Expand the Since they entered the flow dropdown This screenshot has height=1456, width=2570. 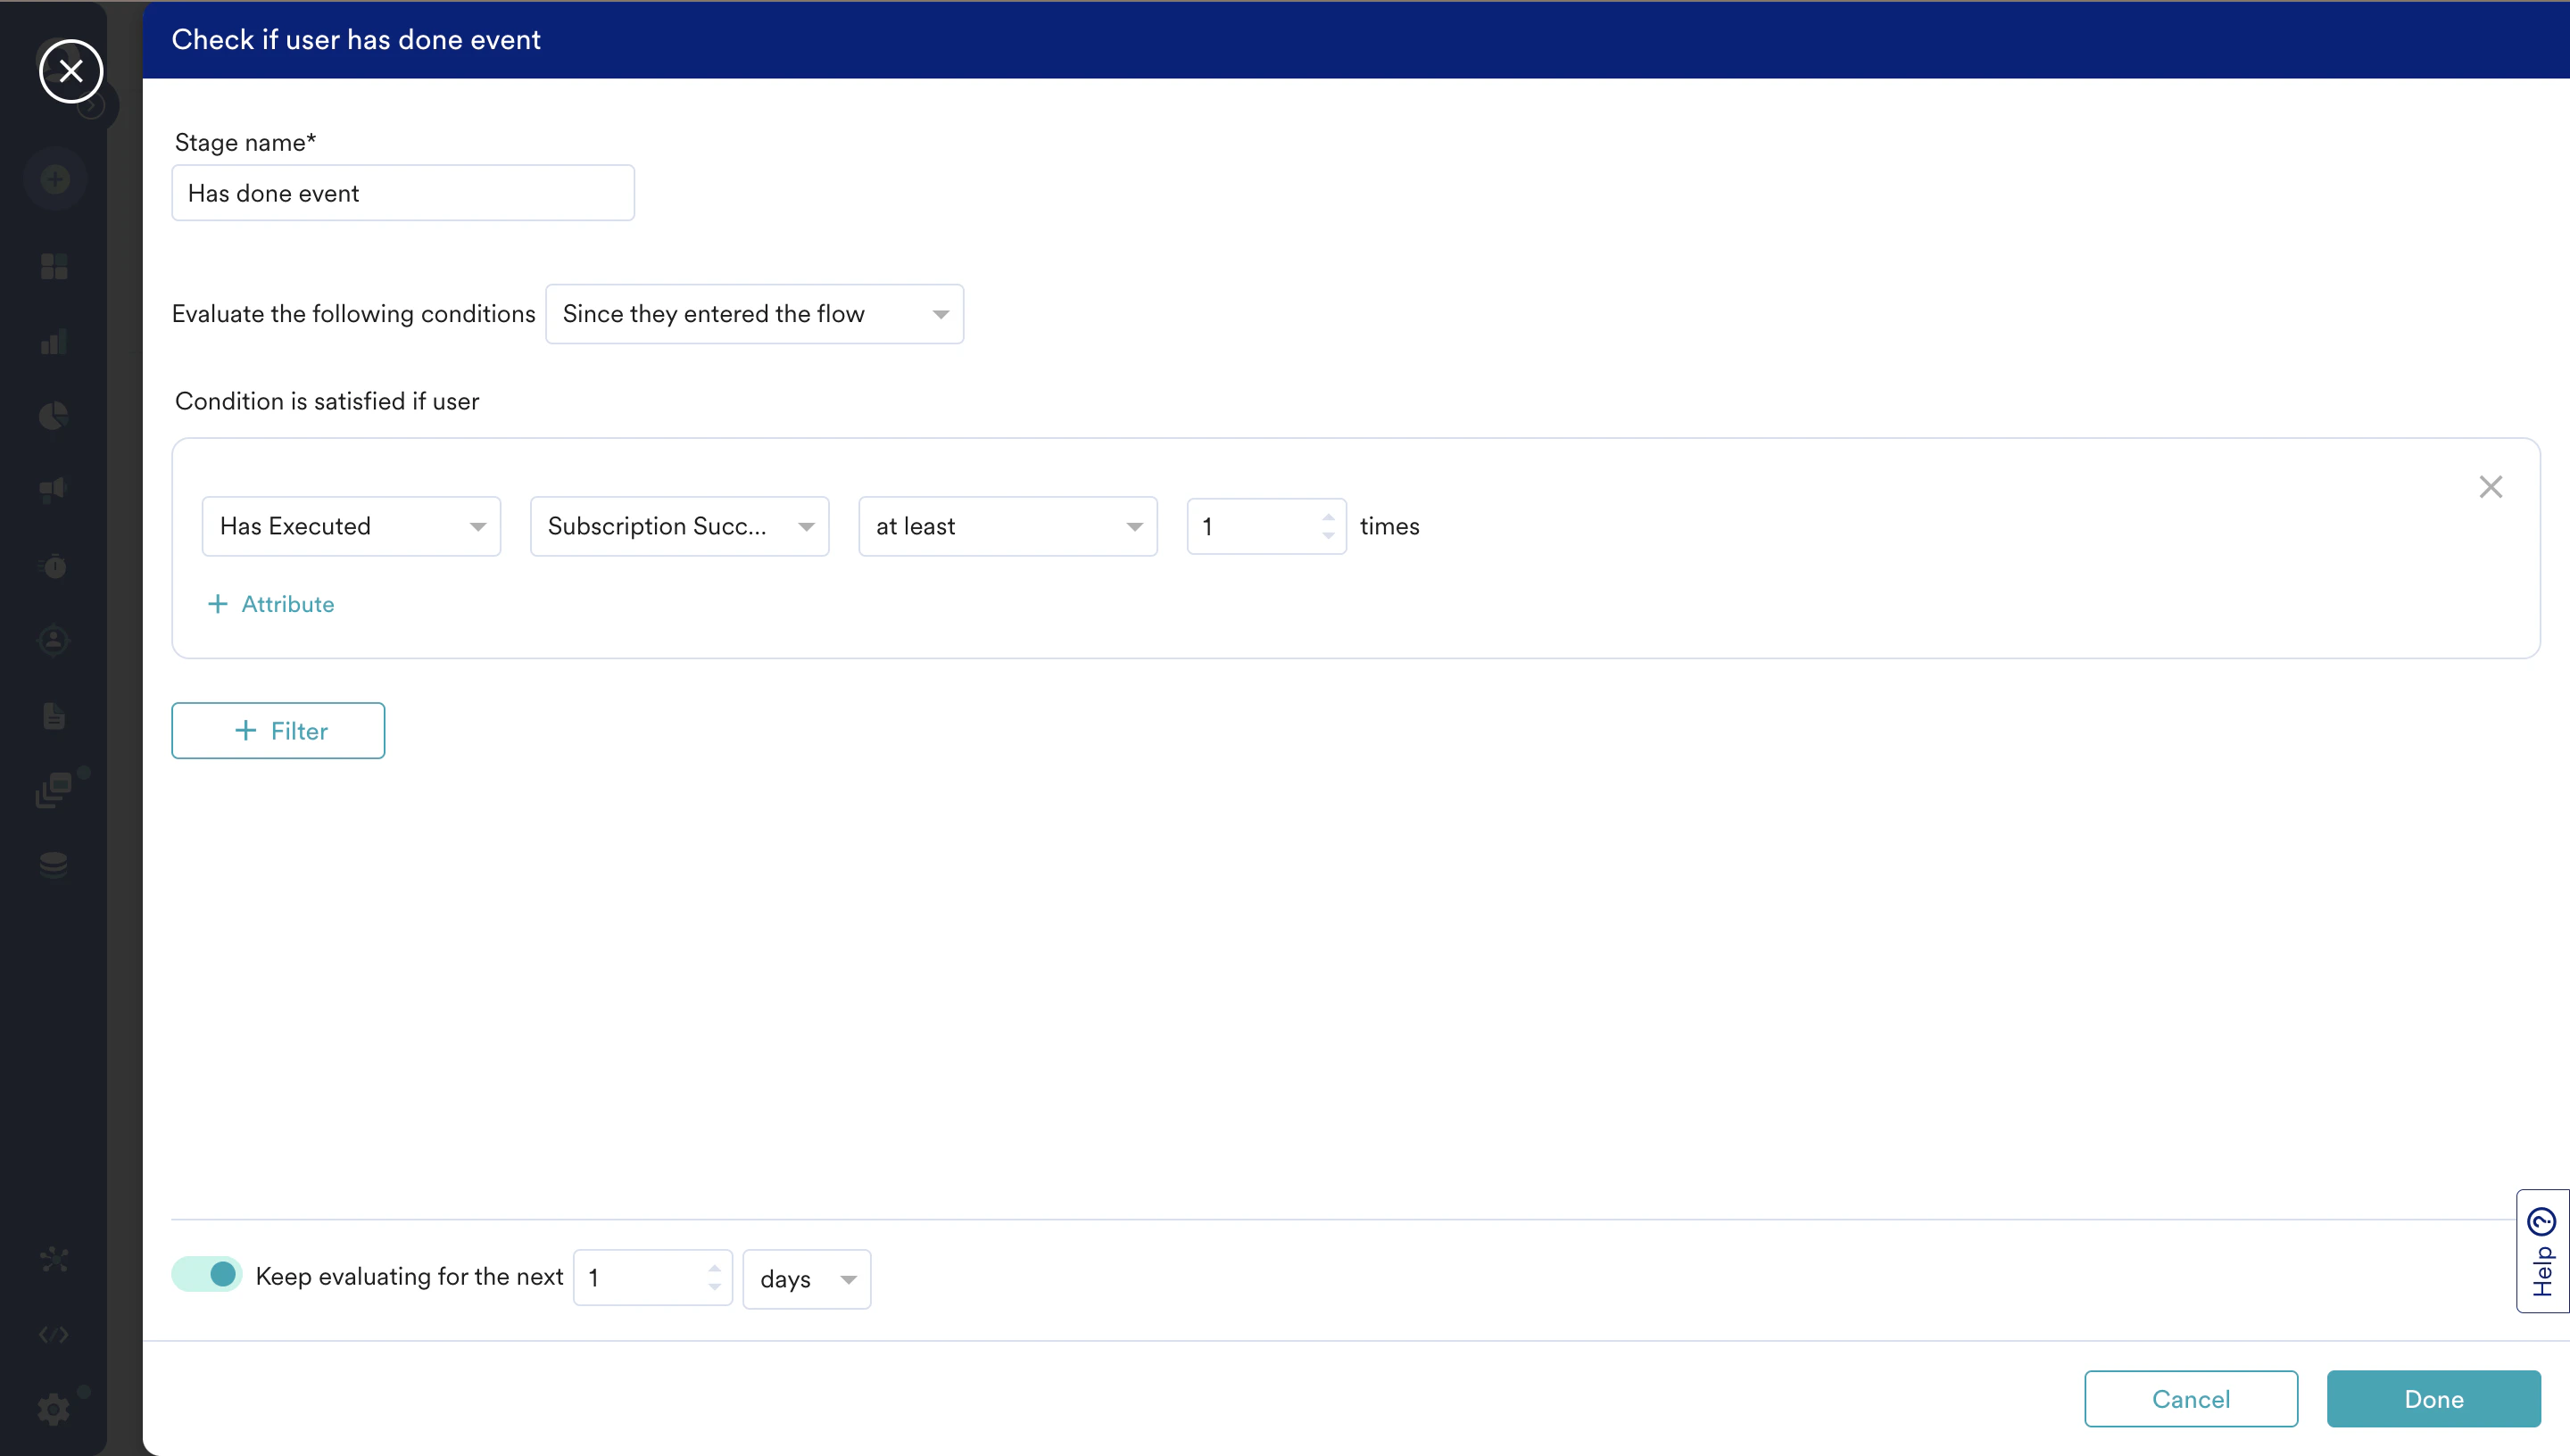tap(754, 314)
